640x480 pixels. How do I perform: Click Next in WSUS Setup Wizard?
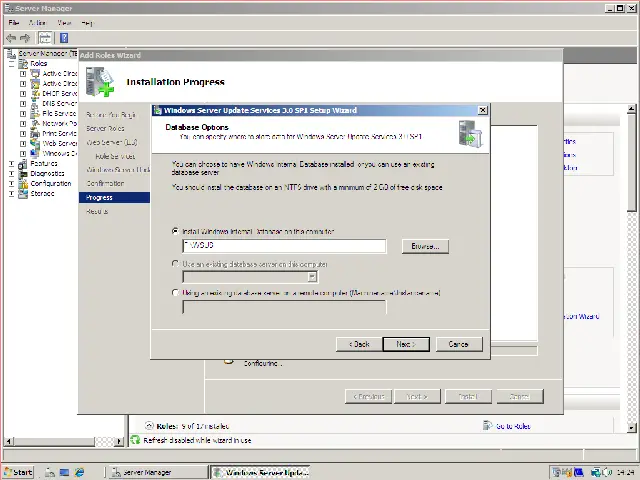tap(406, 344)
